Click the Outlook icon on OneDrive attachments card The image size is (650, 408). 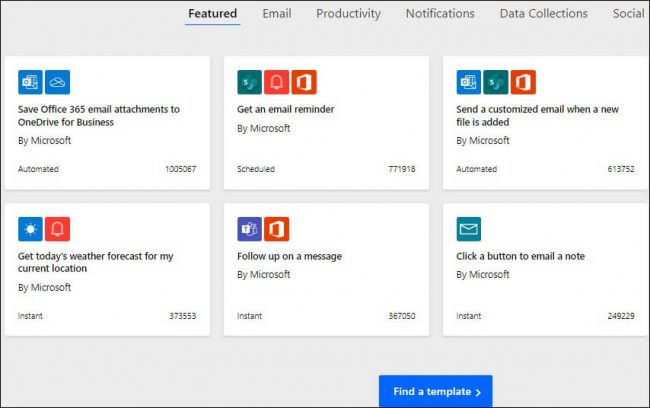pyautogui.click(x=31, y=82)
